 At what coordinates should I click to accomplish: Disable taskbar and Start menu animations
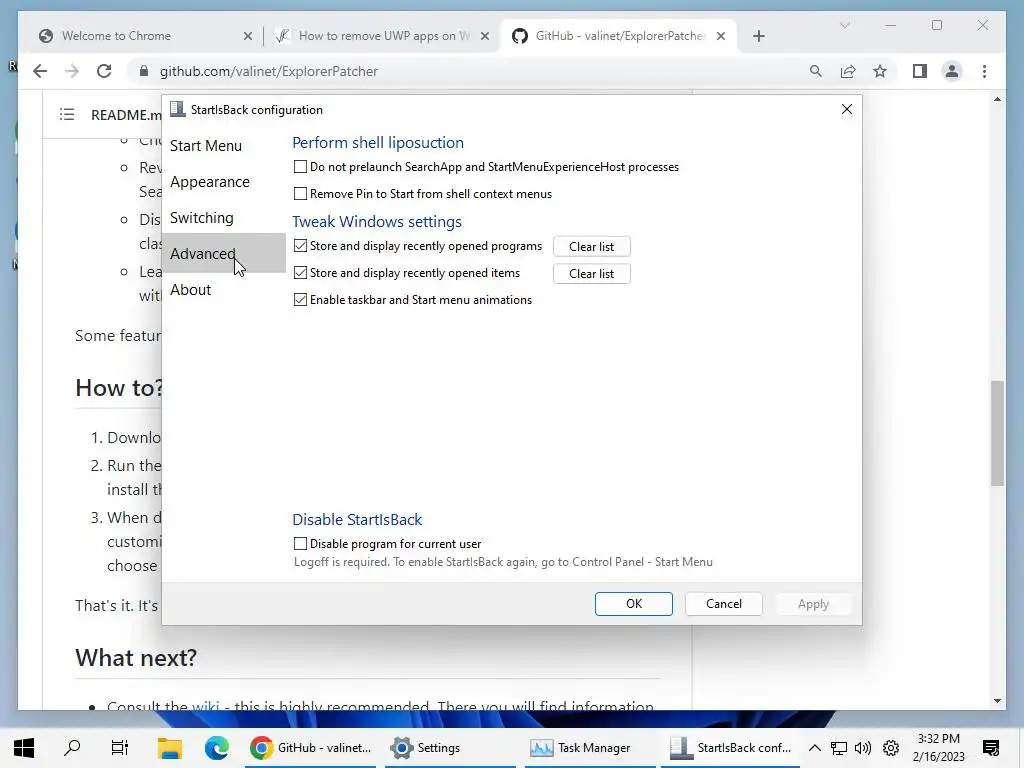click(300, 300)
